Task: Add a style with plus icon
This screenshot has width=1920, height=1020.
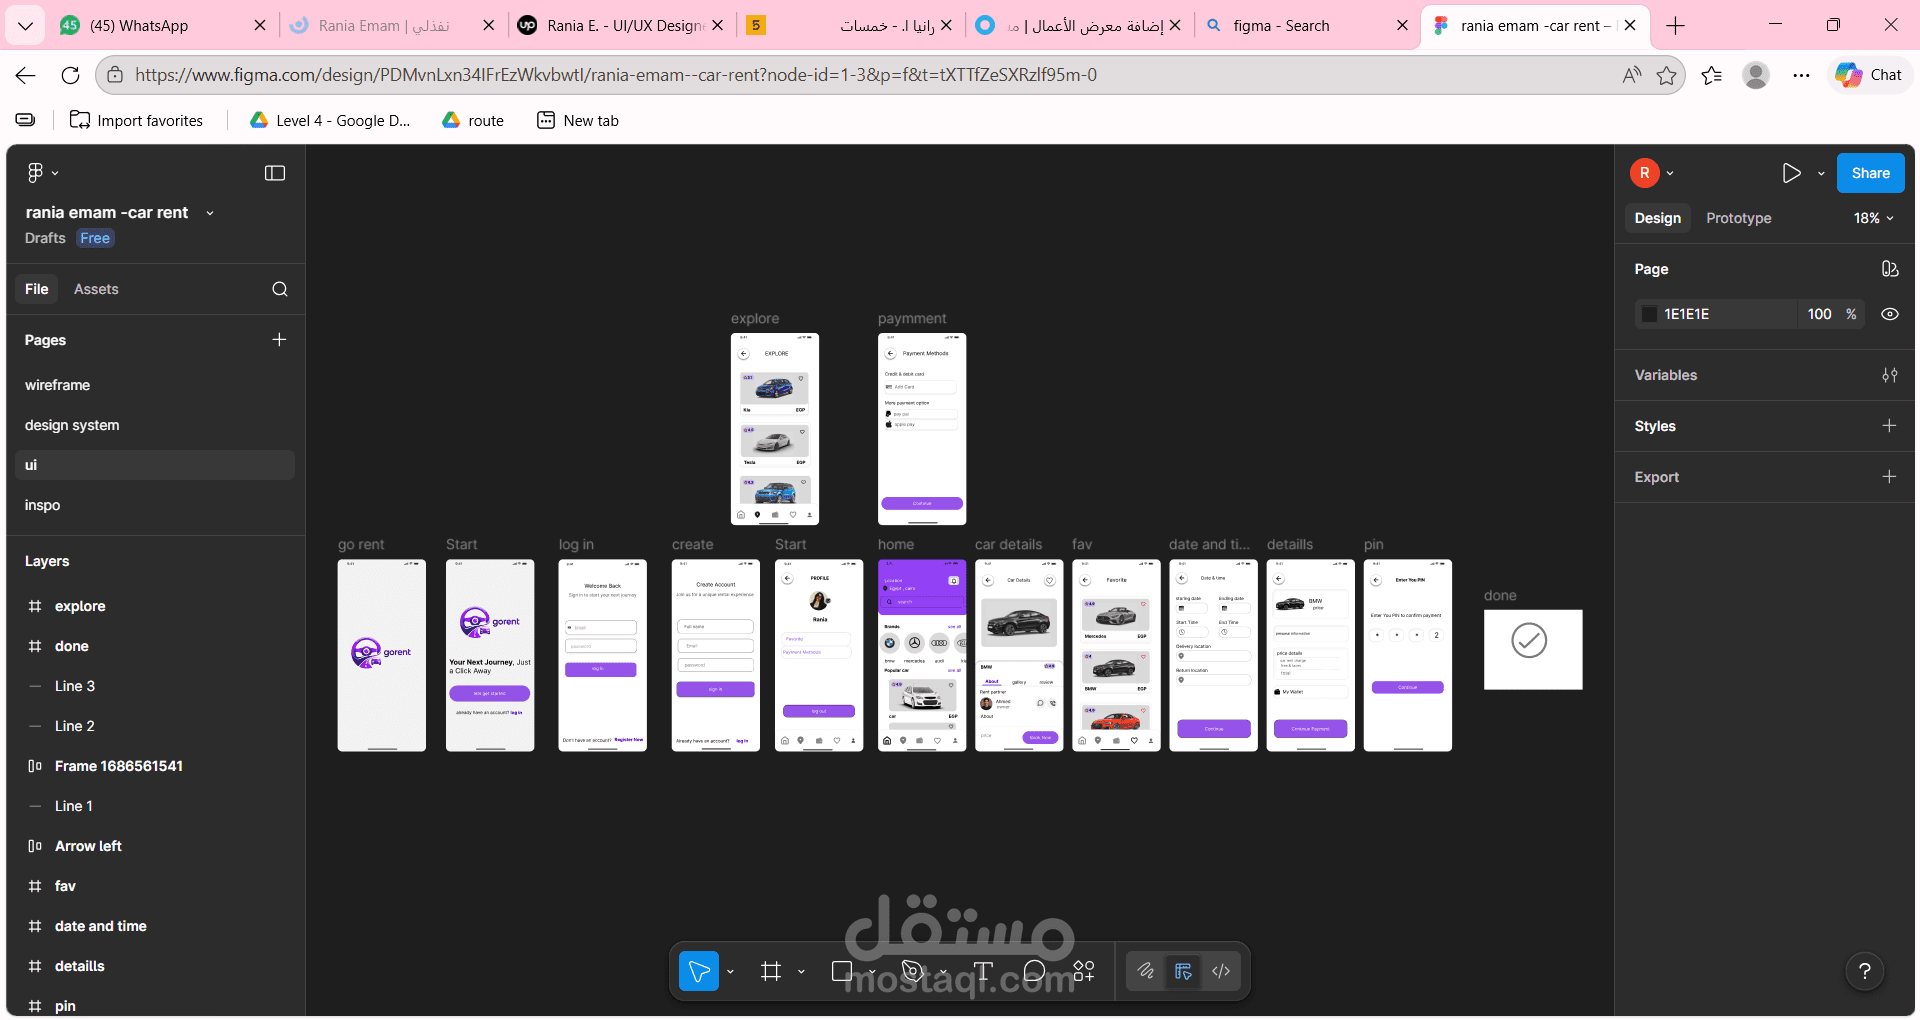Action: coord(1889,426)
